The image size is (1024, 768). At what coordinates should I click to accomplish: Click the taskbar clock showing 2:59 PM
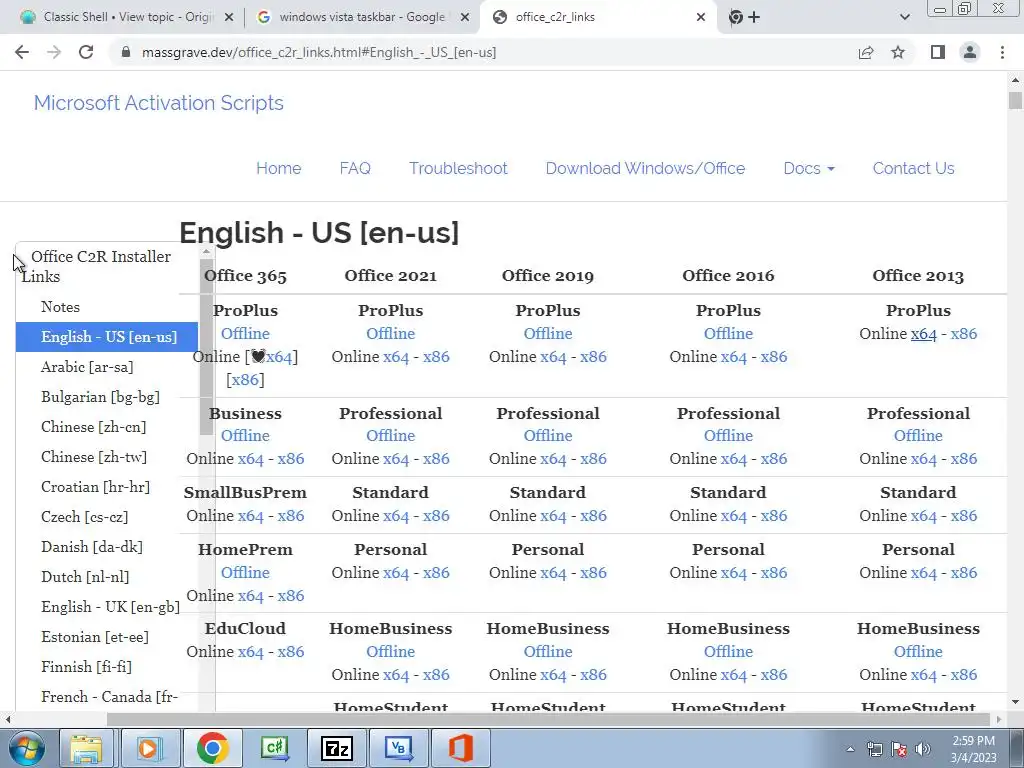pos(973,749)
